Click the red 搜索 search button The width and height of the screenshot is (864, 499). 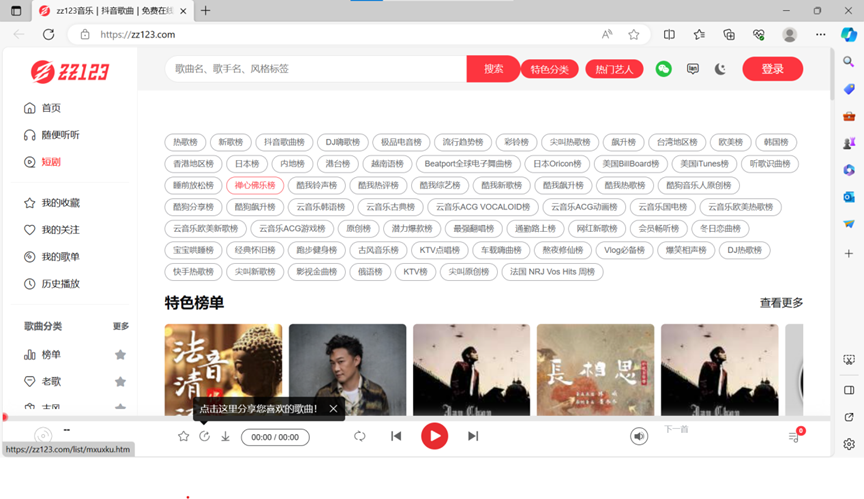click(x=493, y=69)
